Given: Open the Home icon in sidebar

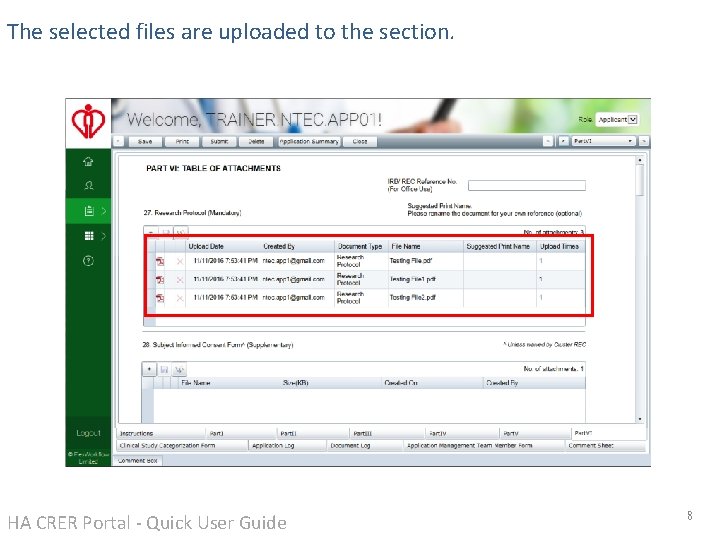Looking at the screenshot, I should pos(88,162).
